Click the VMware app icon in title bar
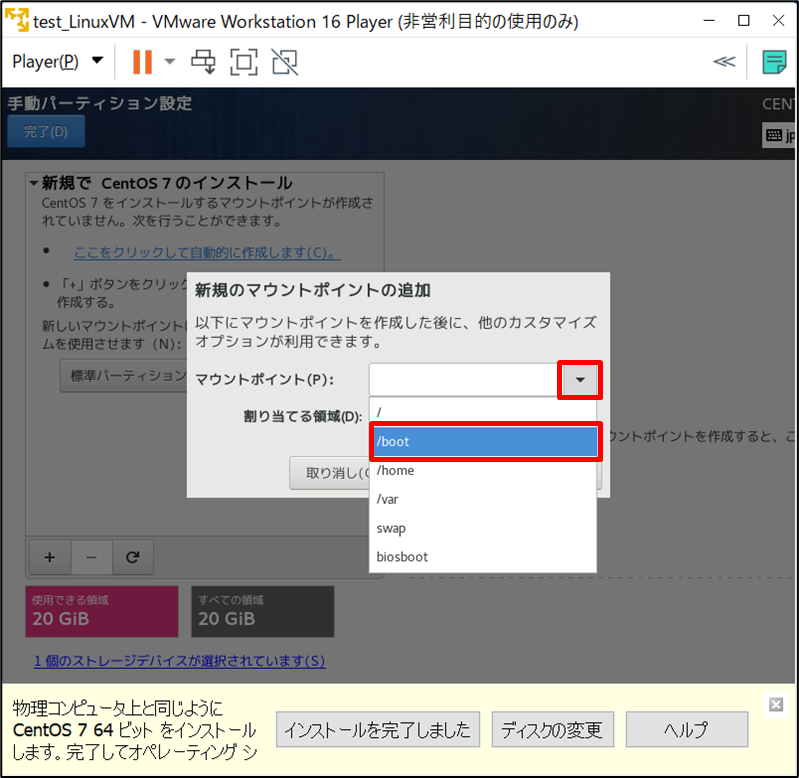The width and height of the screenshot is (799, 778). (17, 20)
